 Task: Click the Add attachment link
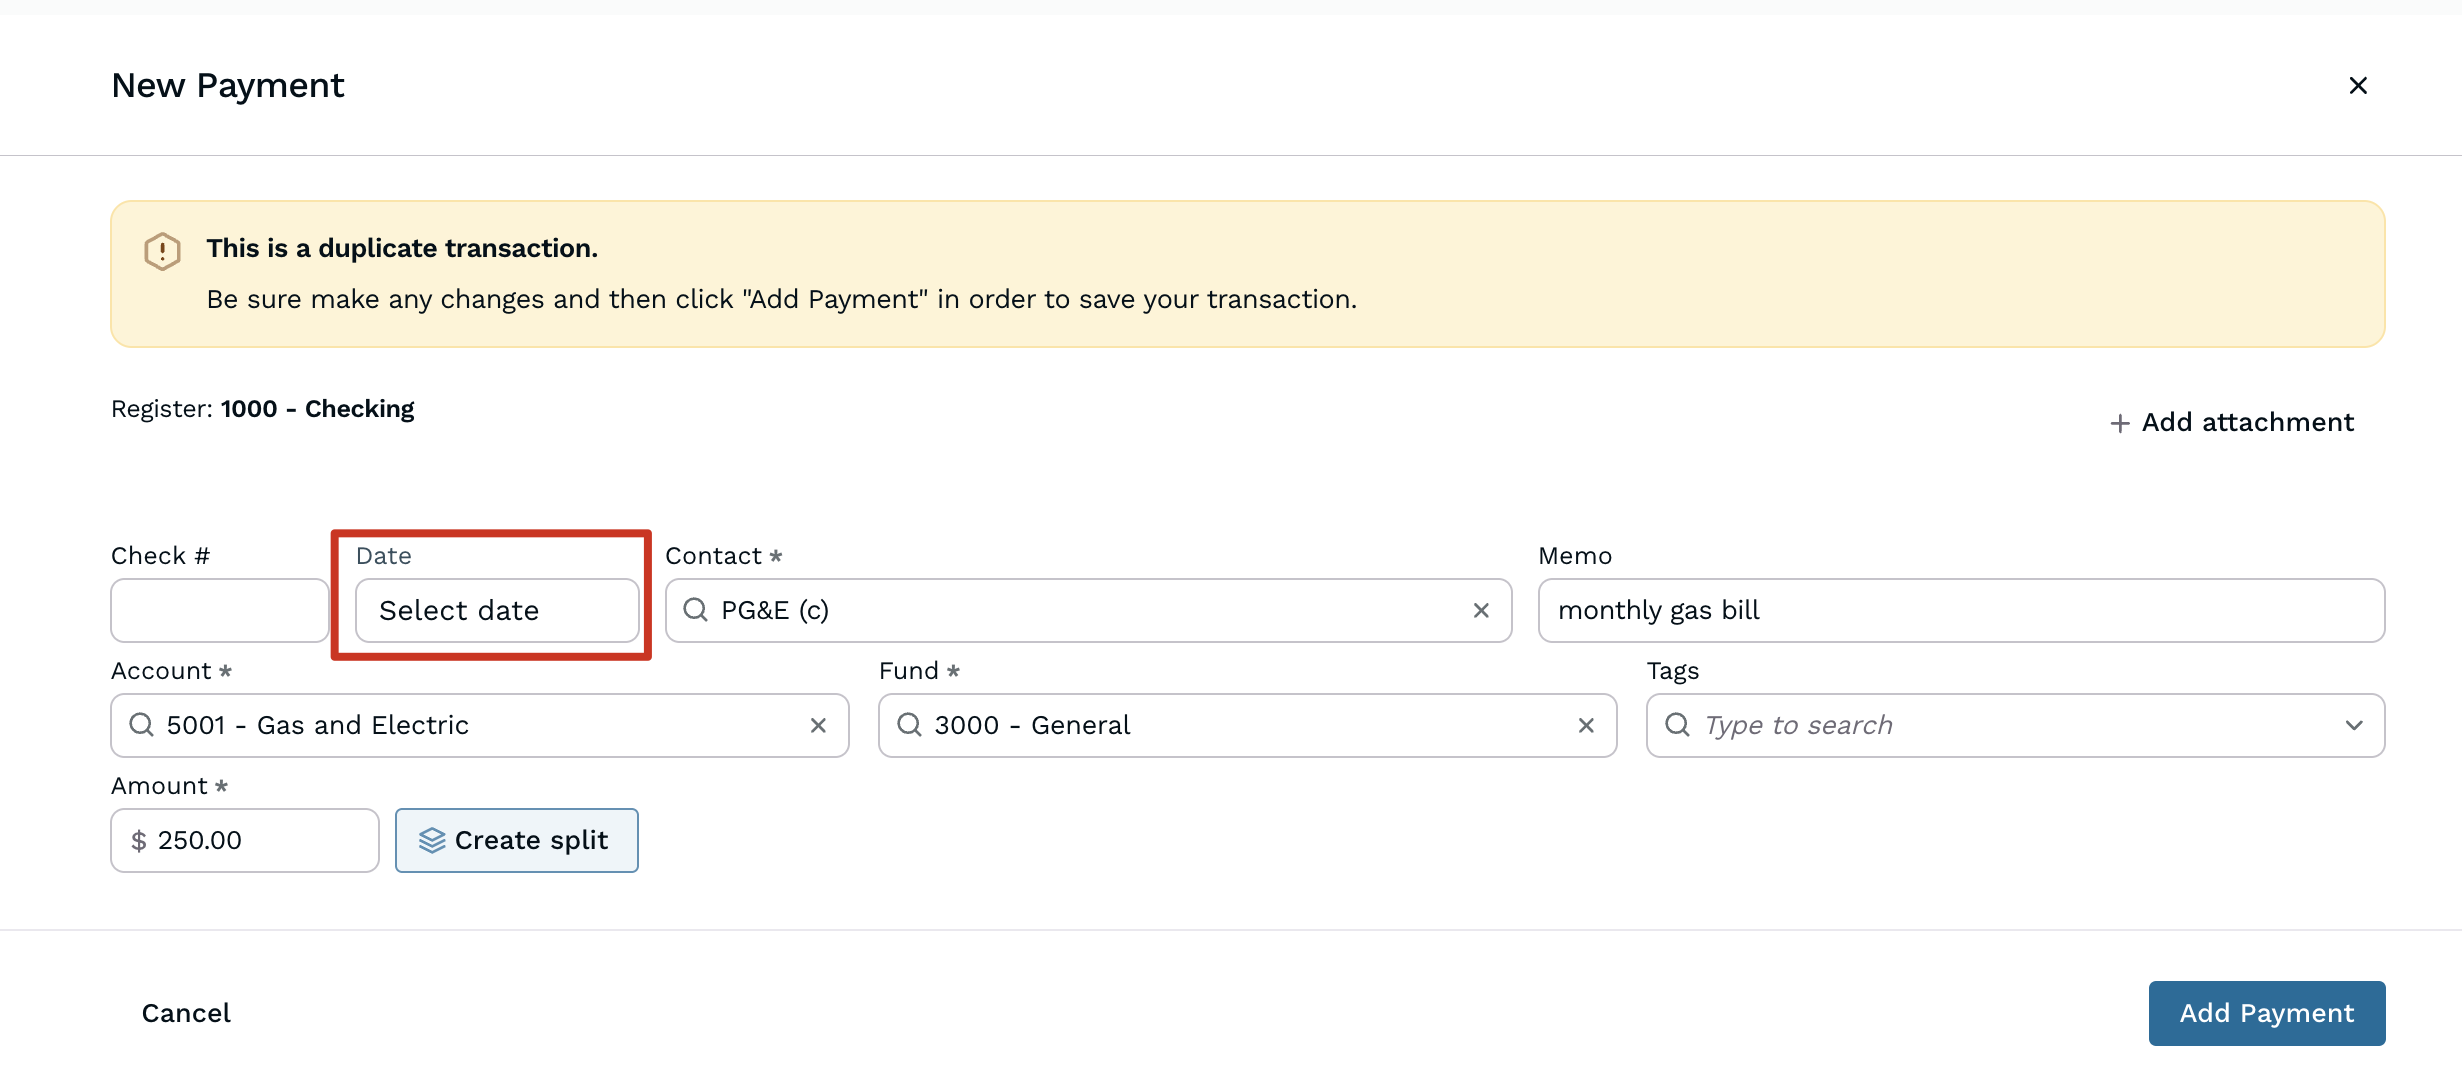click(x=2247, y=422)
